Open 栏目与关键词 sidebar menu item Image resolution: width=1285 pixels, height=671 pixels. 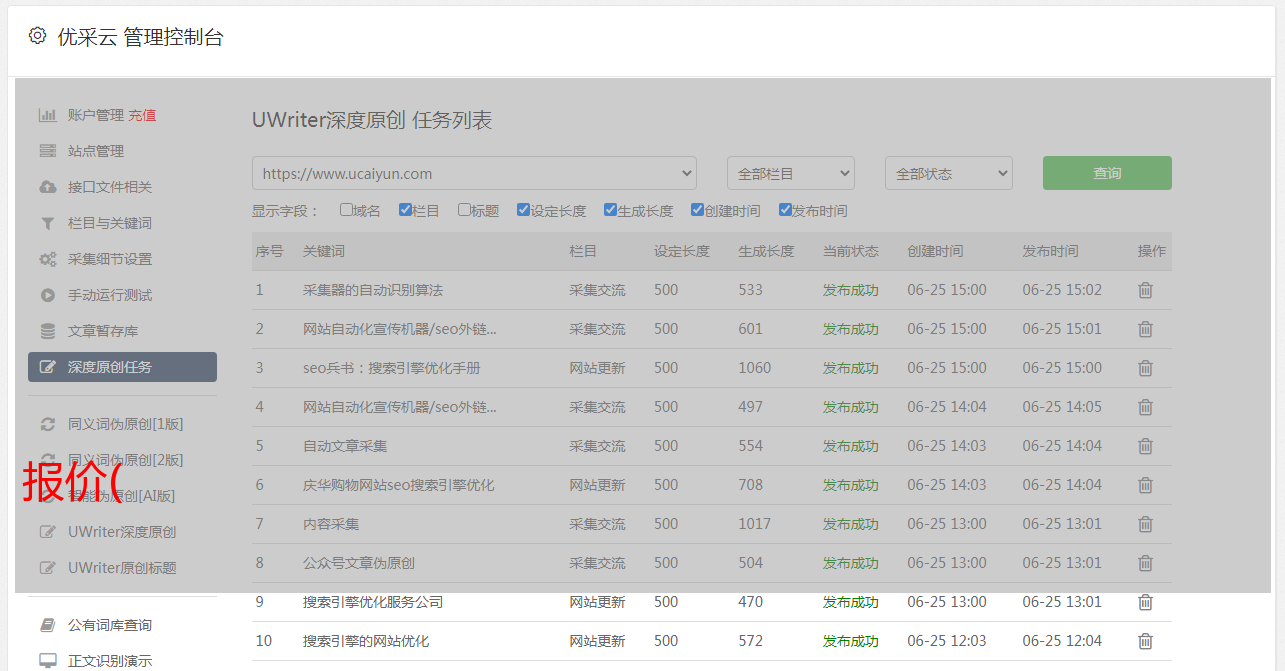coord(110,223)
